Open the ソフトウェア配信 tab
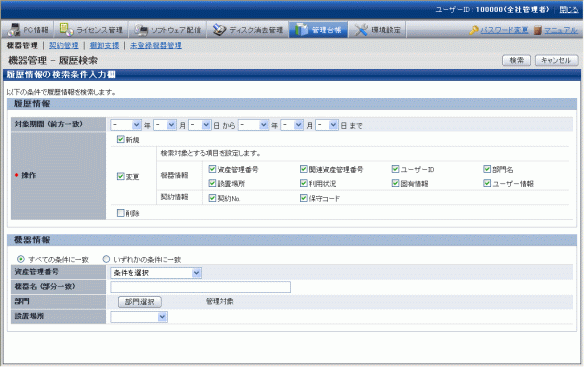The image size is (584, 367). click(168, 30)
